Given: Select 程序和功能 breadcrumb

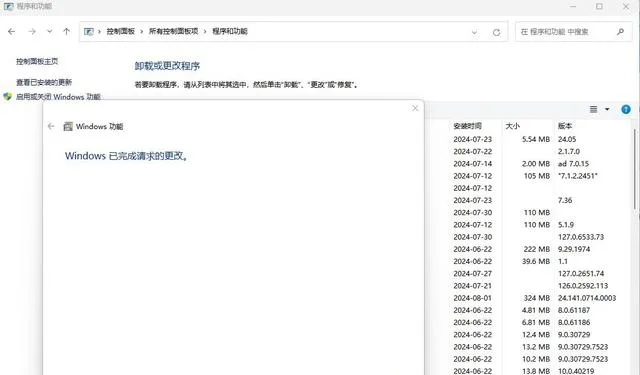Looking at the screenshot, I should coord(230,31).
